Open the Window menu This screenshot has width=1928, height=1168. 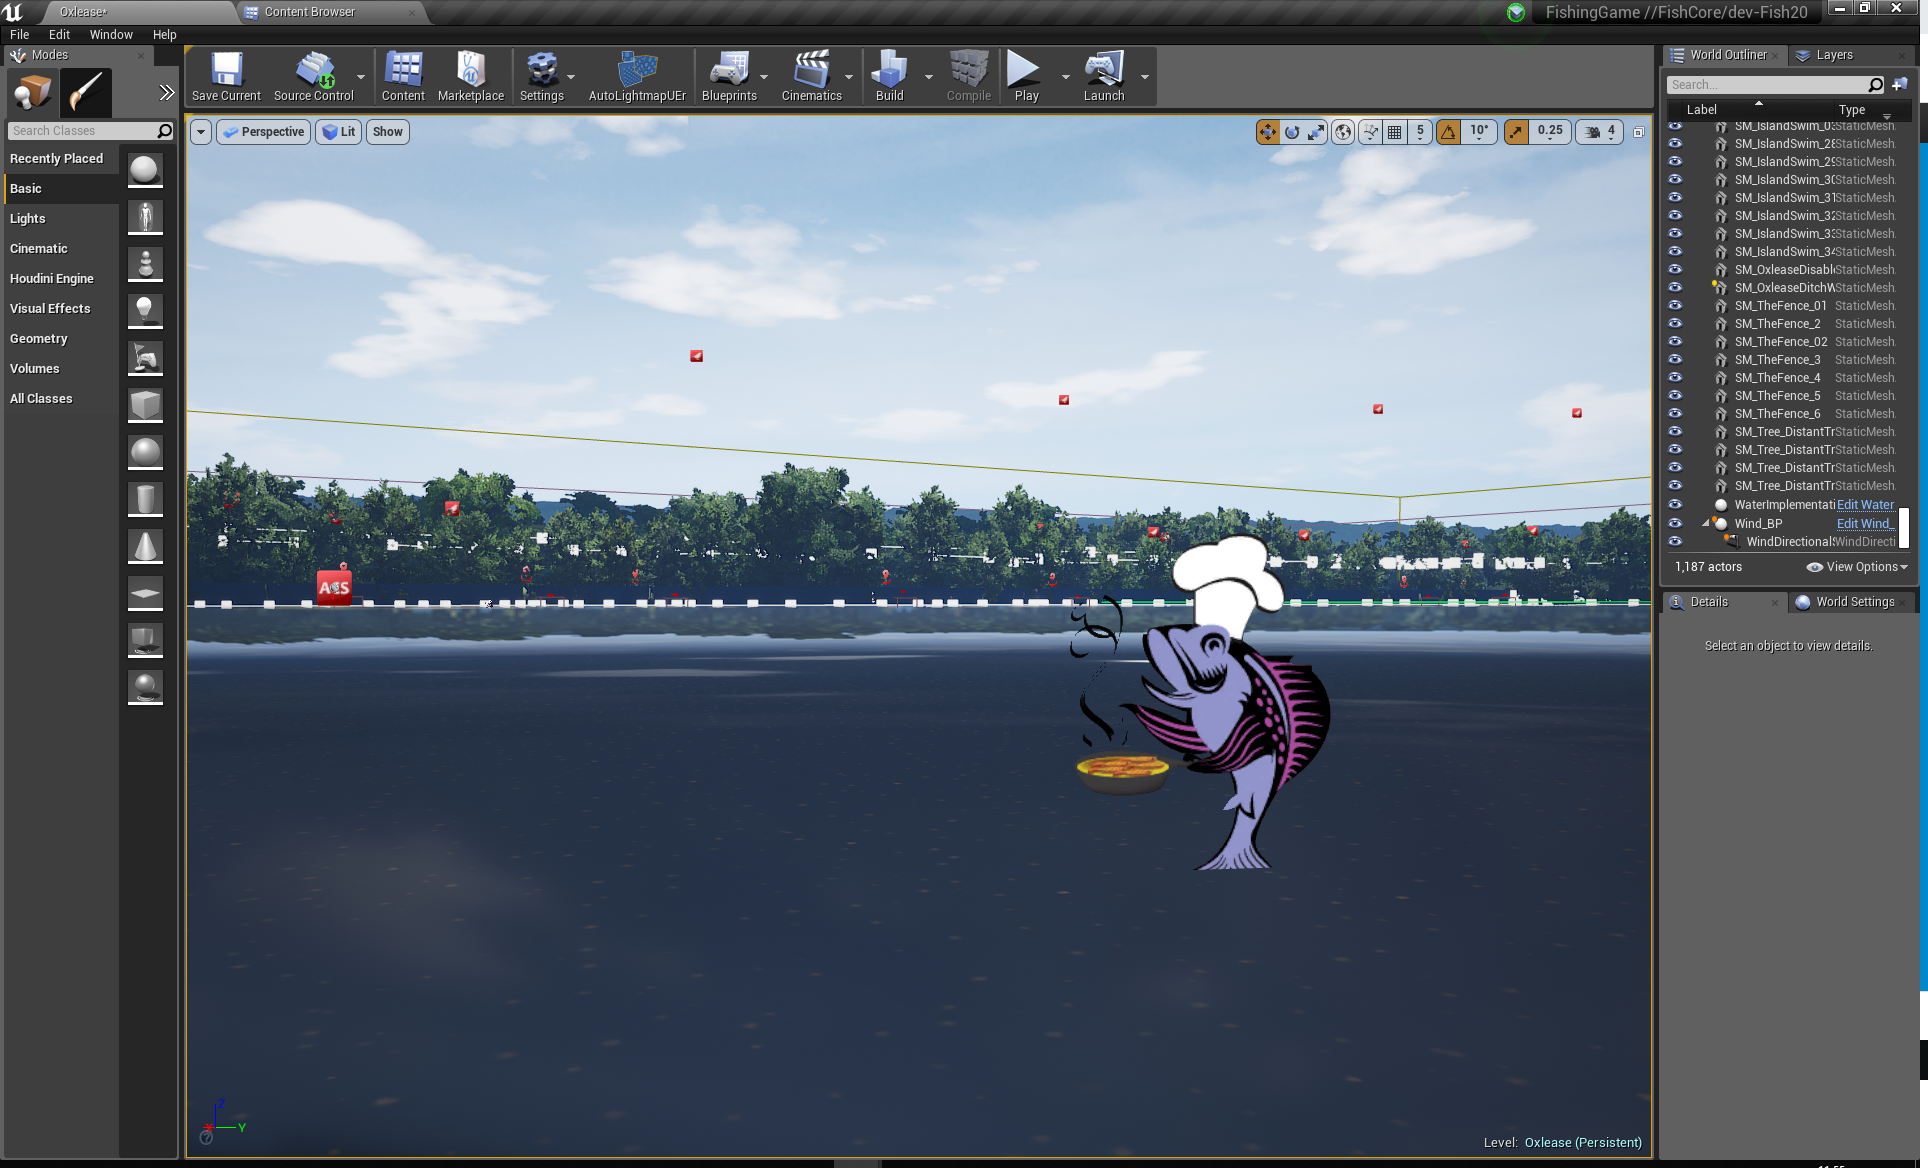click(111, 34)
